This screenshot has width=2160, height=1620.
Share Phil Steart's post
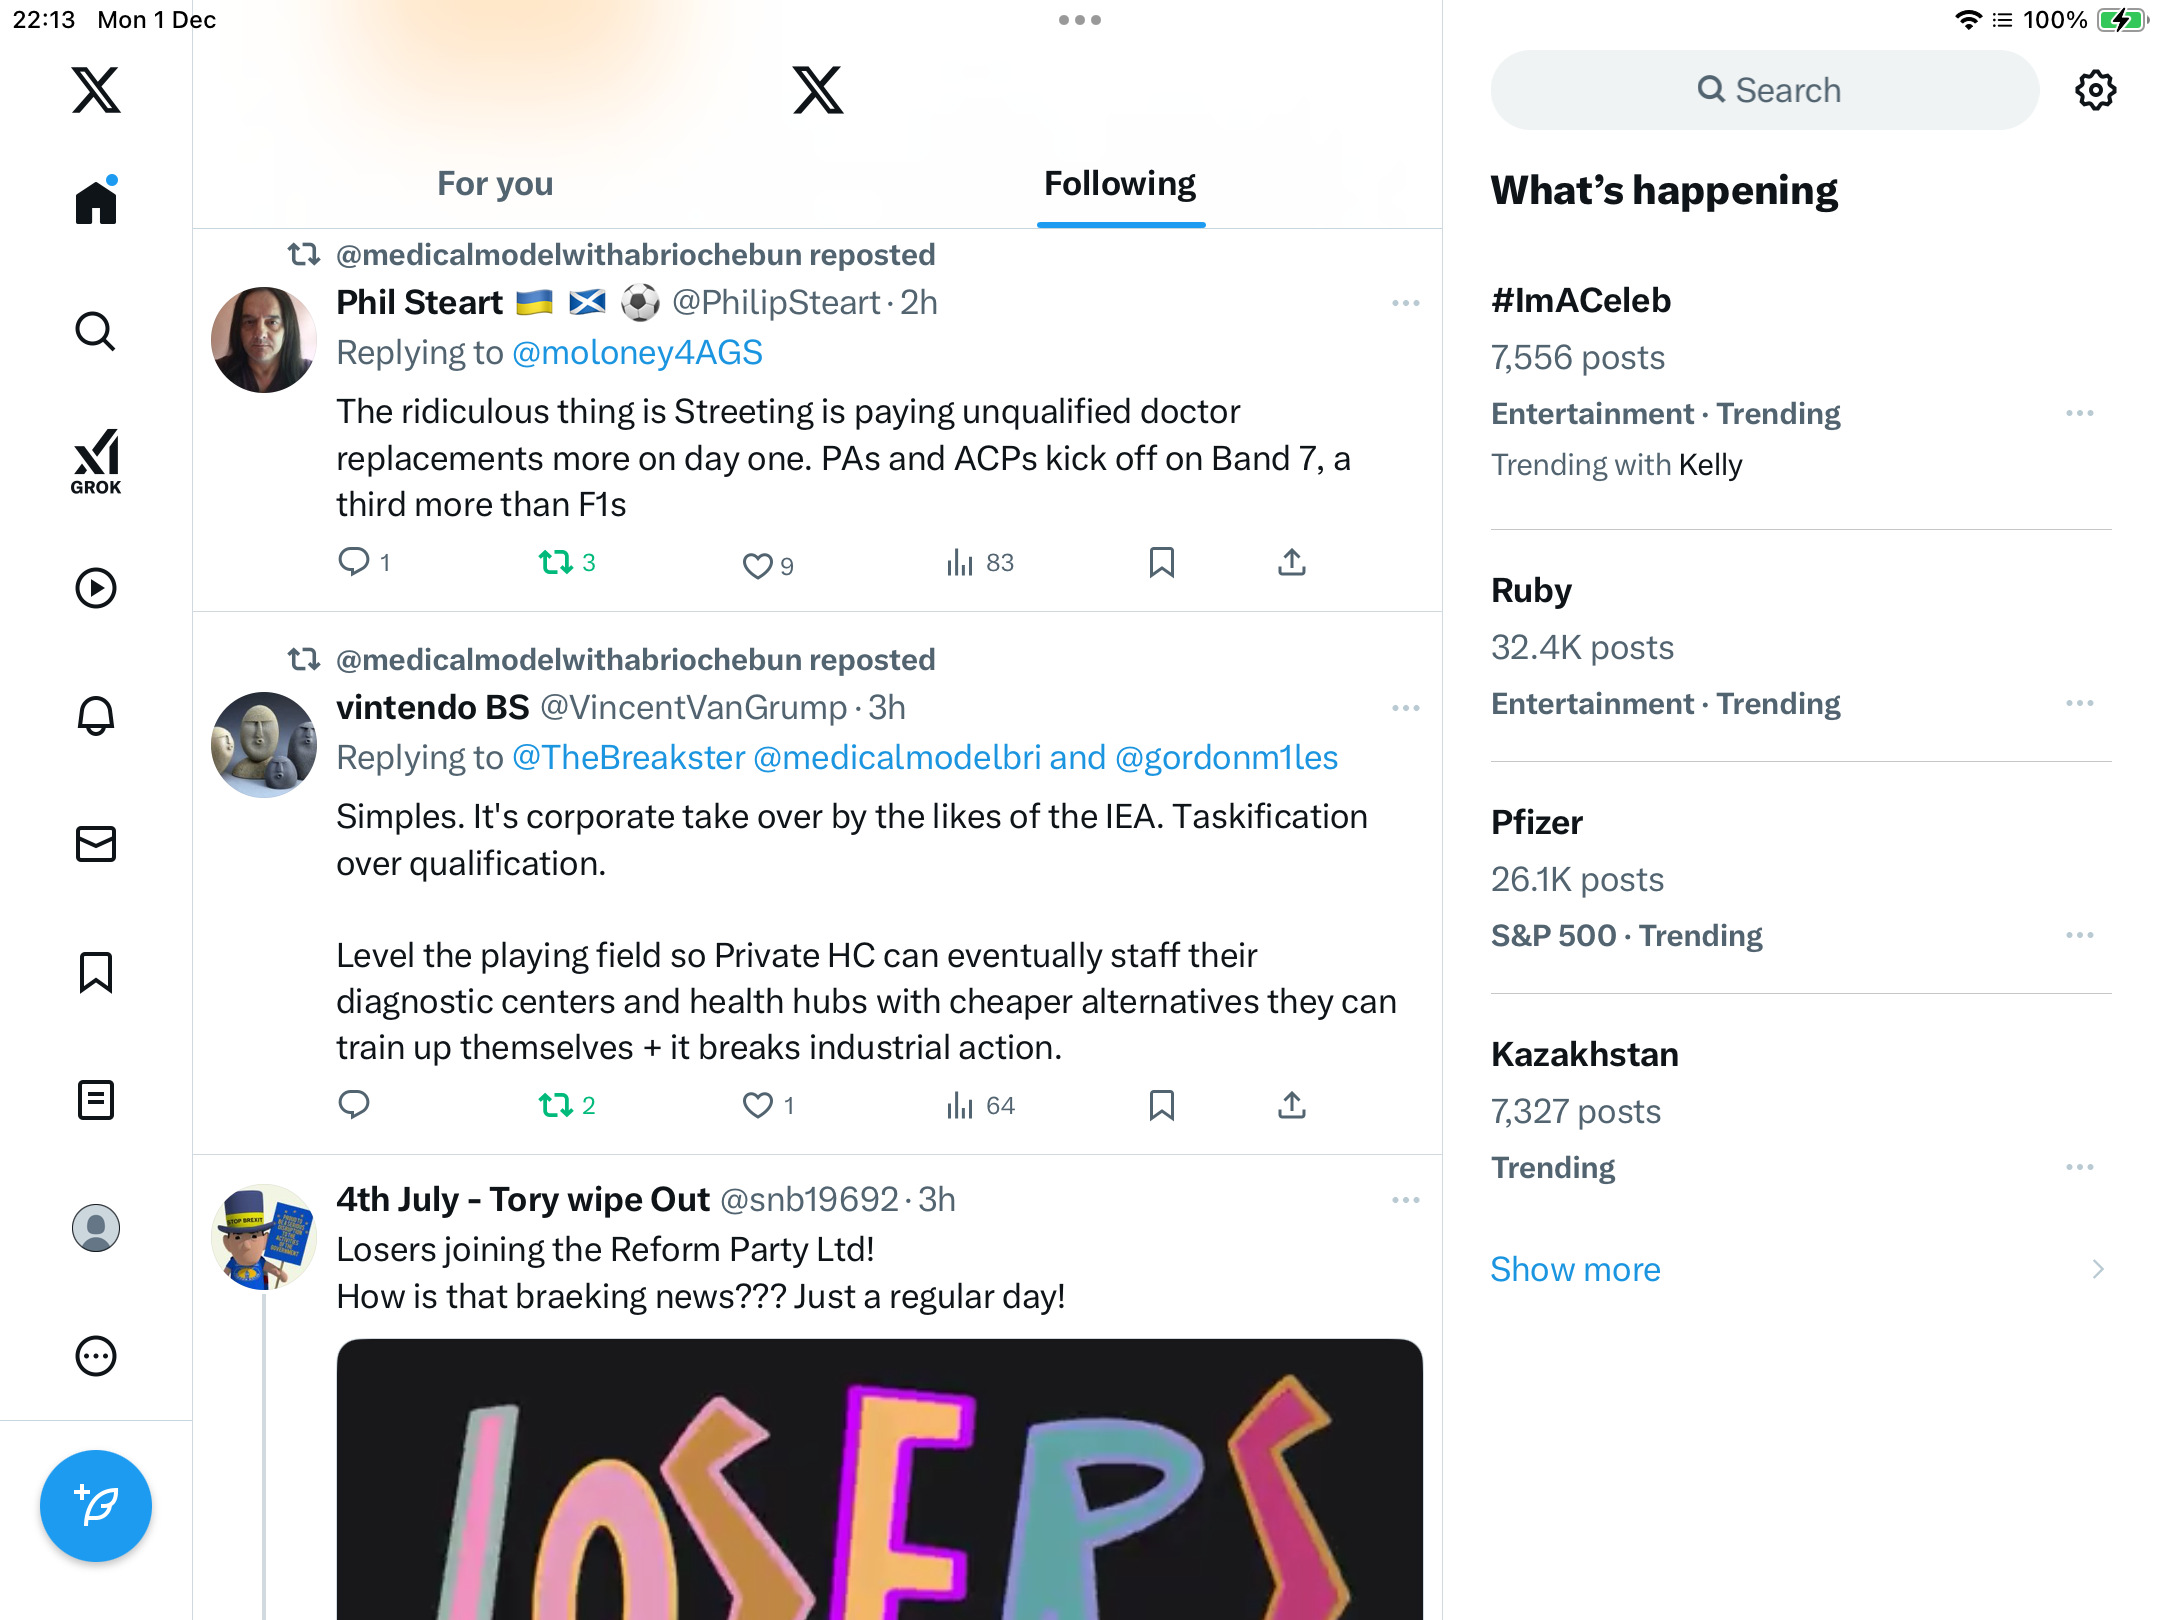1291,563
